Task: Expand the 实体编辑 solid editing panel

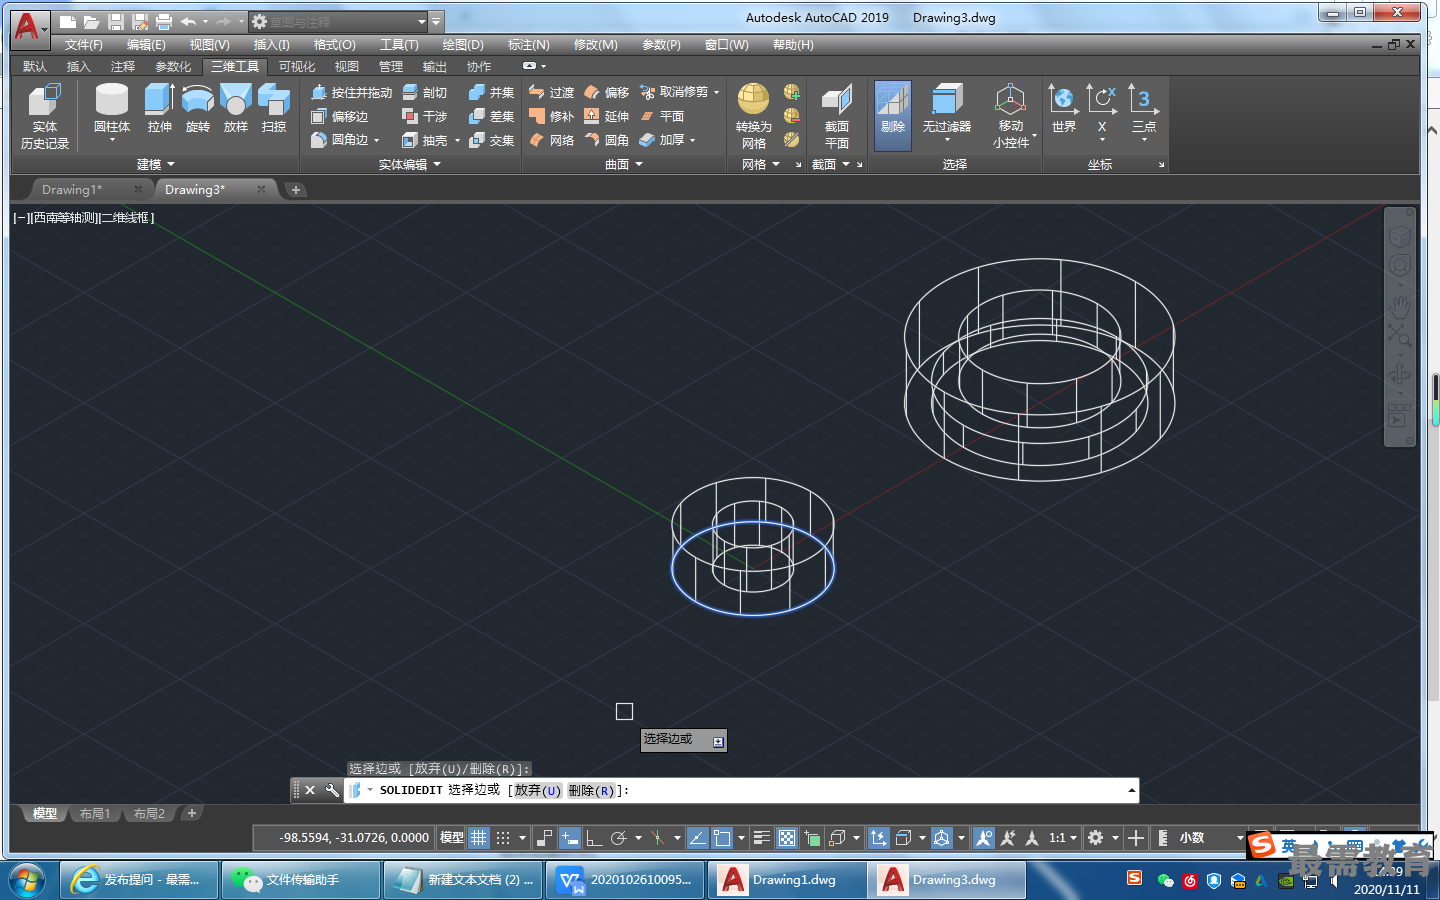Action: (410, 164)
